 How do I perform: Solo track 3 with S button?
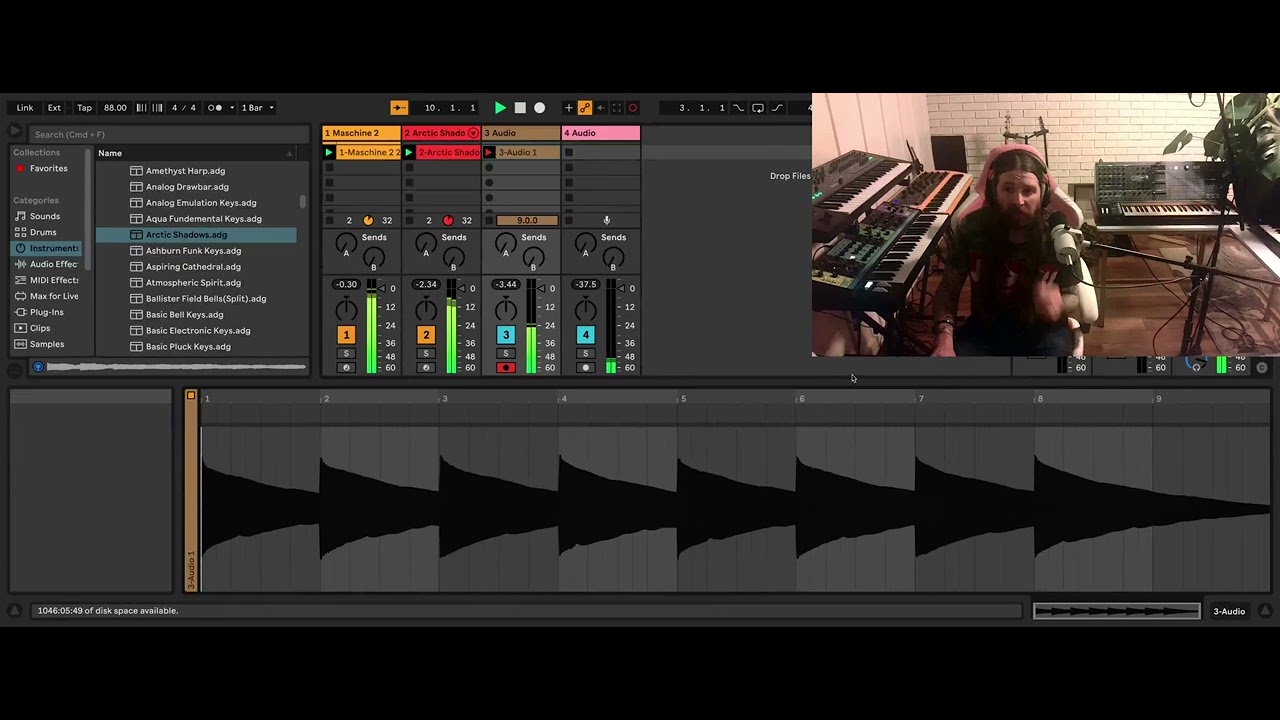point(506,354)
